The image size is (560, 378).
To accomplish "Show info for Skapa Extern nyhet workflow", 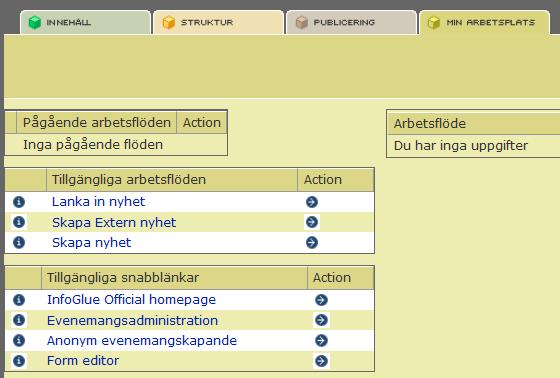I will pos(19,222).
